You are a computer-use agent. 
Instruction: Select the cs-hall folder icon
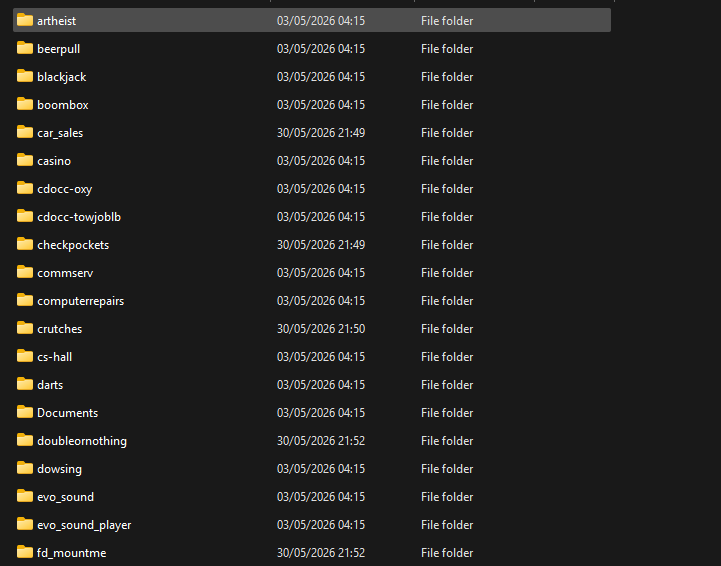(x=25, y=356)
